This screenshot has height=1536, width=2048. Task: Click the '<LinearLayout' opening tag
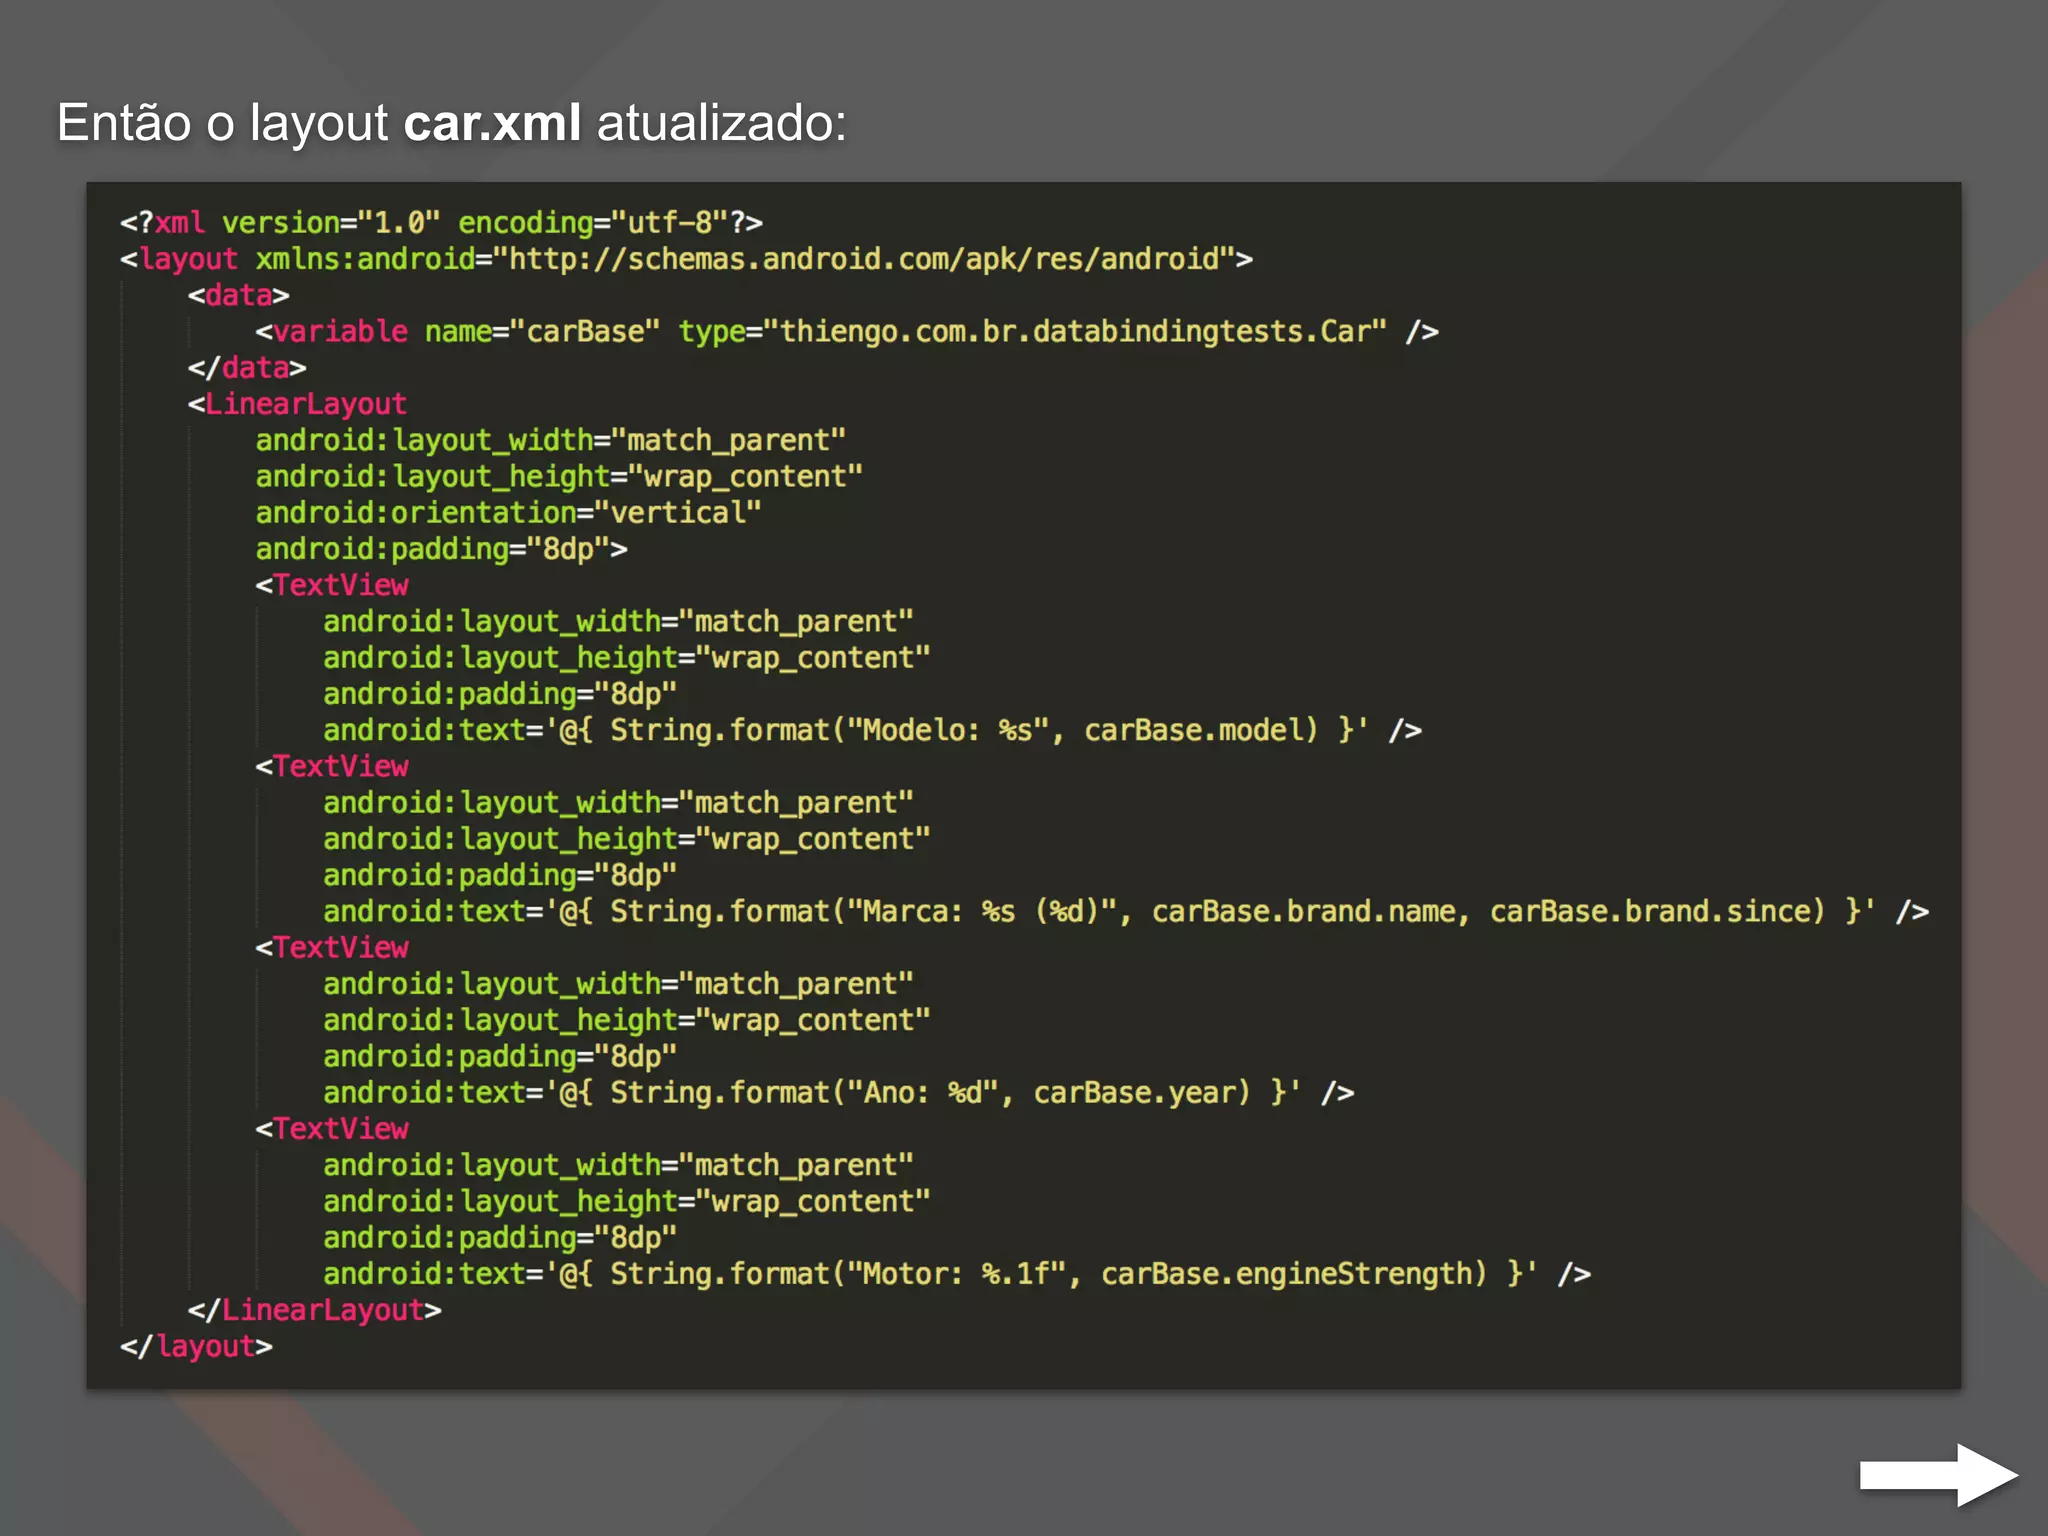pos(297,404)
